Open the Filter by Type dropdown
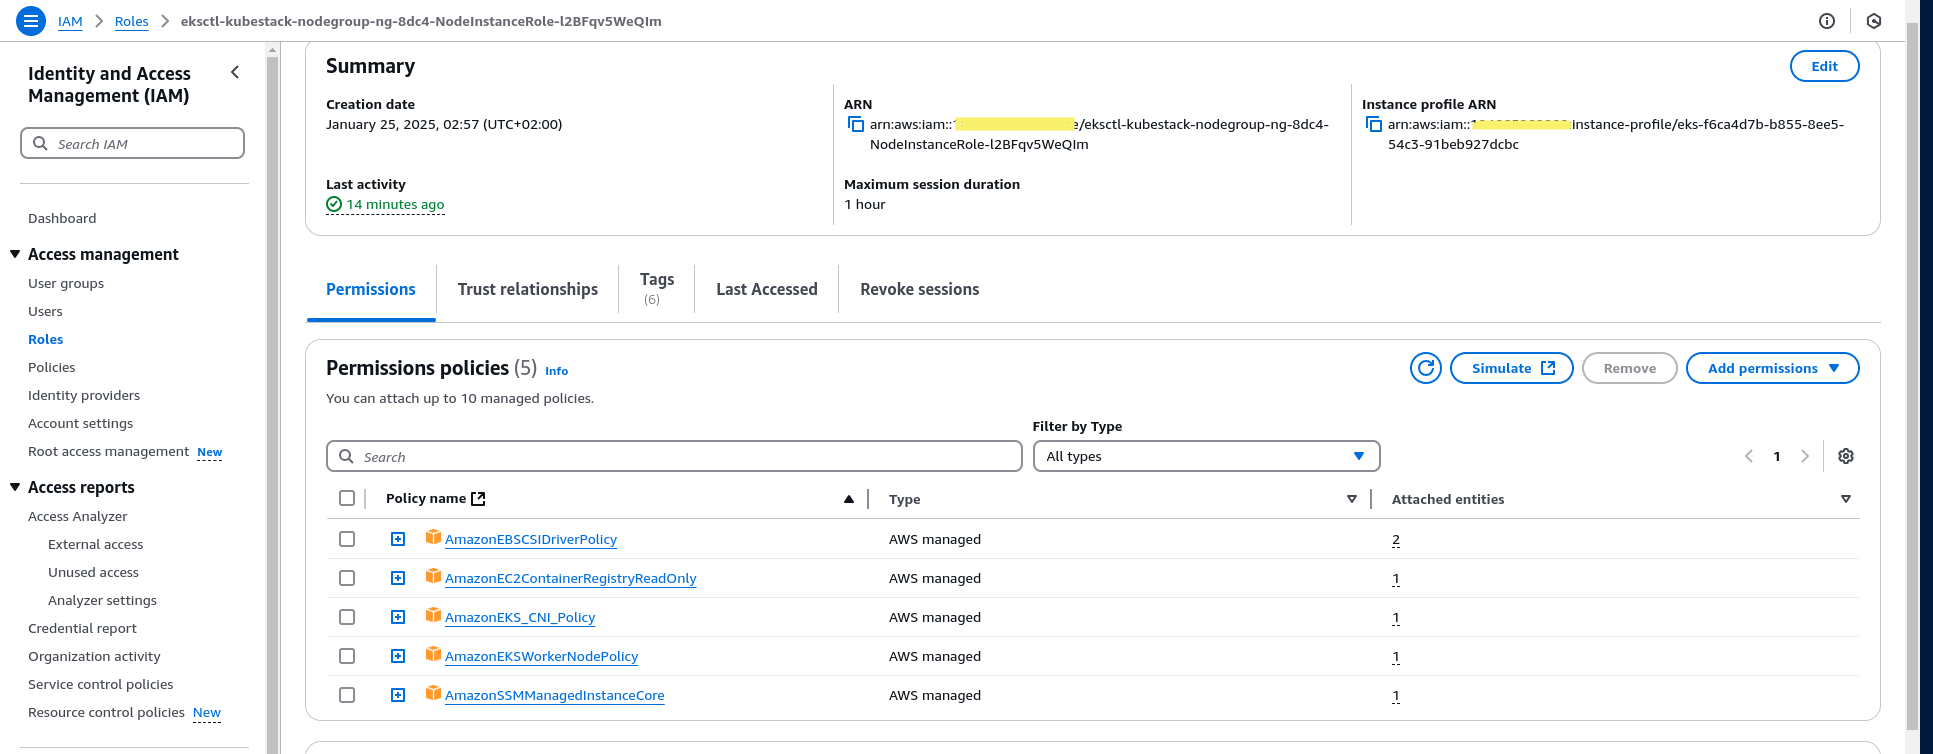 click(x=1205, y=456)
